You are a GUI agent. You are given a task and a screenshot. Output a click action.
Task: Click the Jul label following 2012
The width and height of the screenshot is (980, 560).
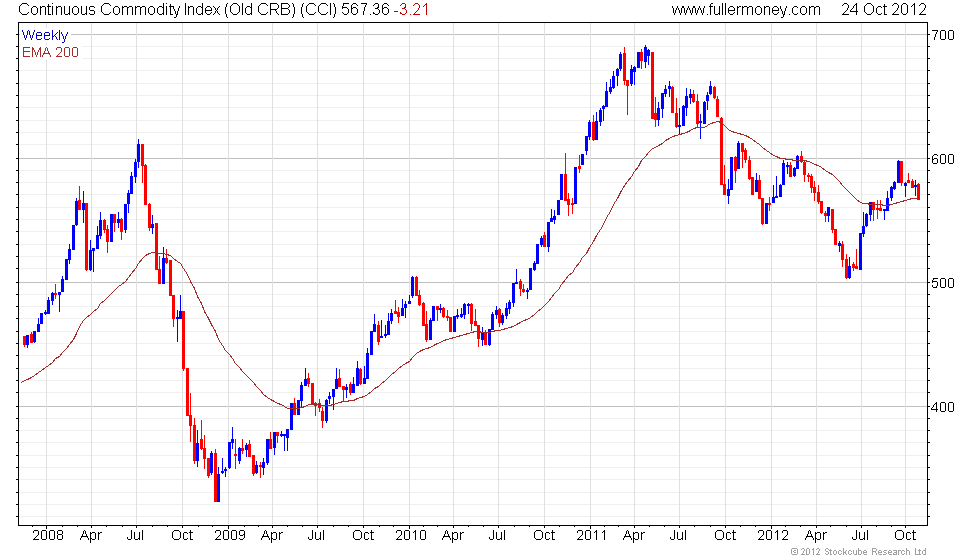click(860, 536)
